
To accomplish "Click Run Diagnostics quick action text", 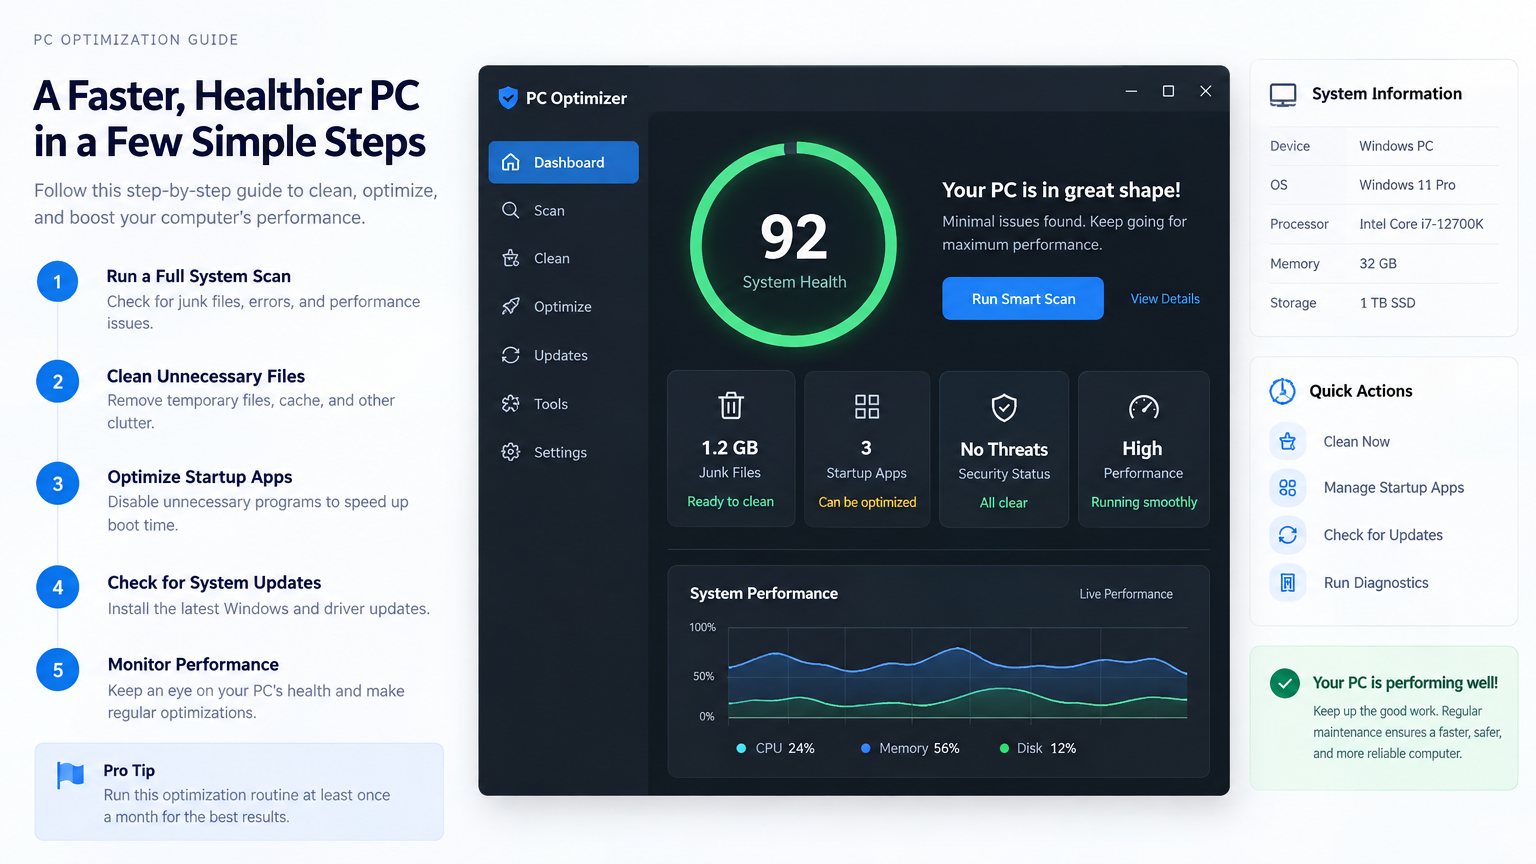I will [x=1376, y=583].
